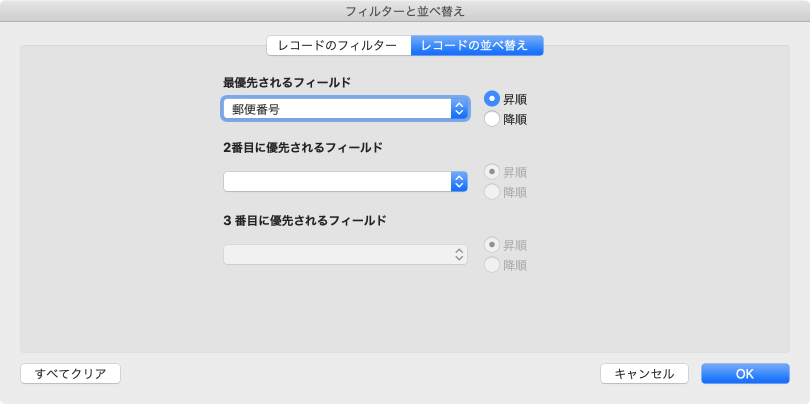Pick 昇順 for the third-priority field
The width and height of the screenshot is (810, 404).
tap(492, 244)
